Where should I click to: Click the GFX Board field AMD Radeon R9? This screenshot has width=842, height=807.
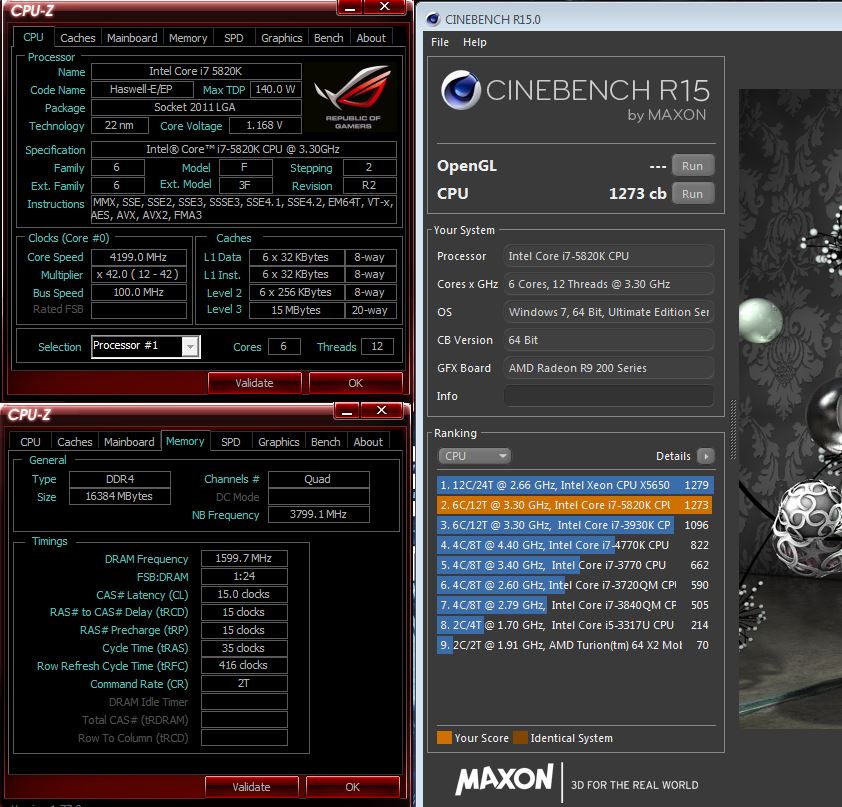608,368
